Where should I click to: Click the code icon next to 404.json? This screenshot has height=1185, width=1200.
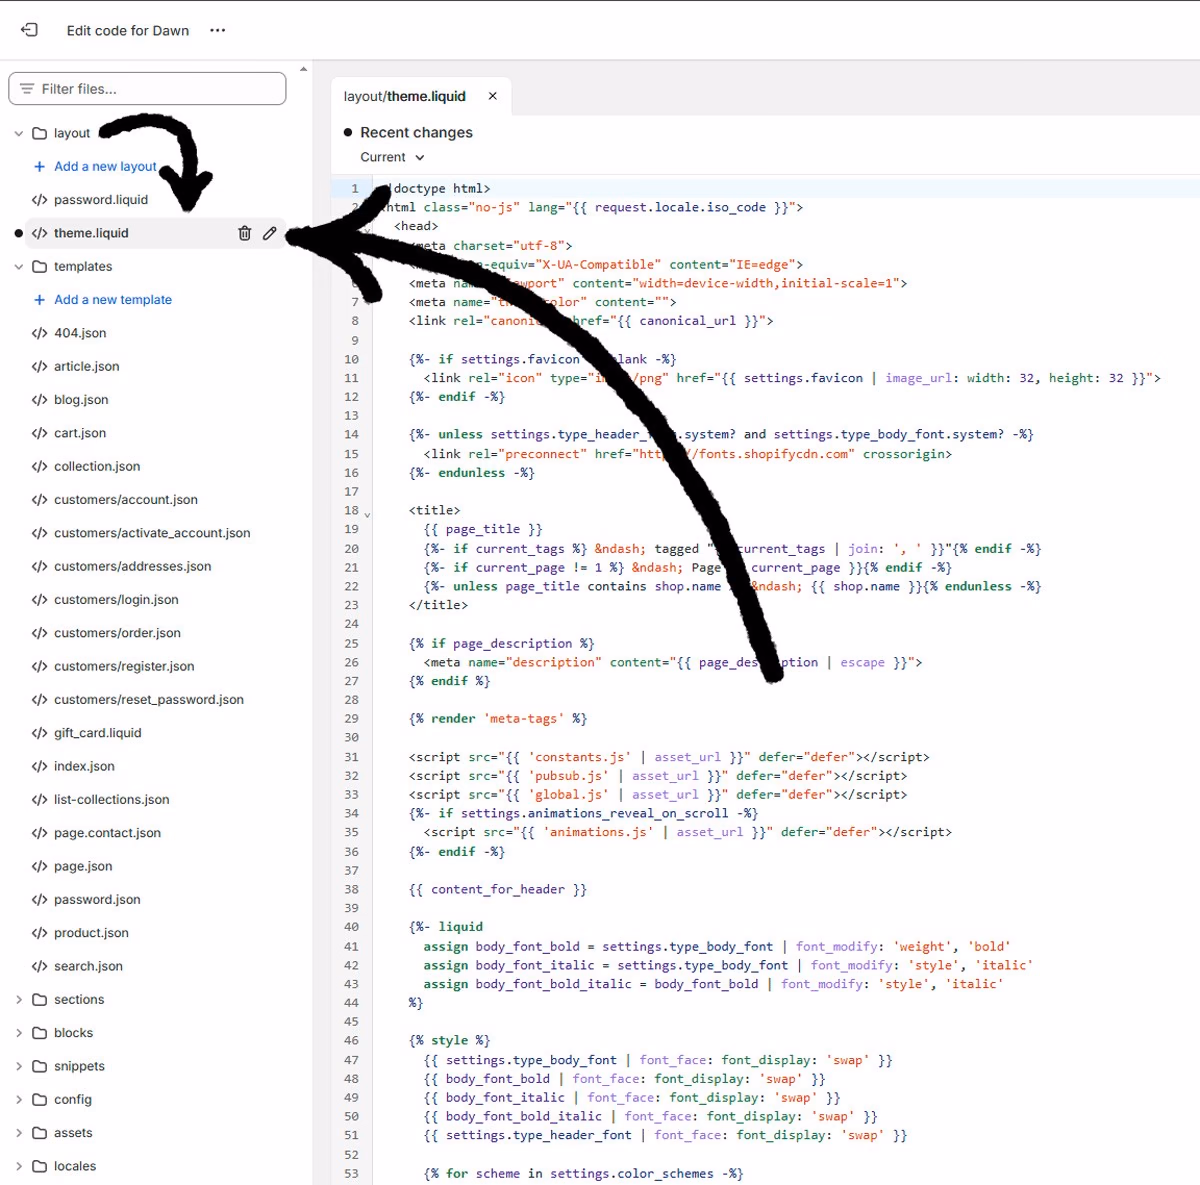pyautogui.click(x=39, y=333)
